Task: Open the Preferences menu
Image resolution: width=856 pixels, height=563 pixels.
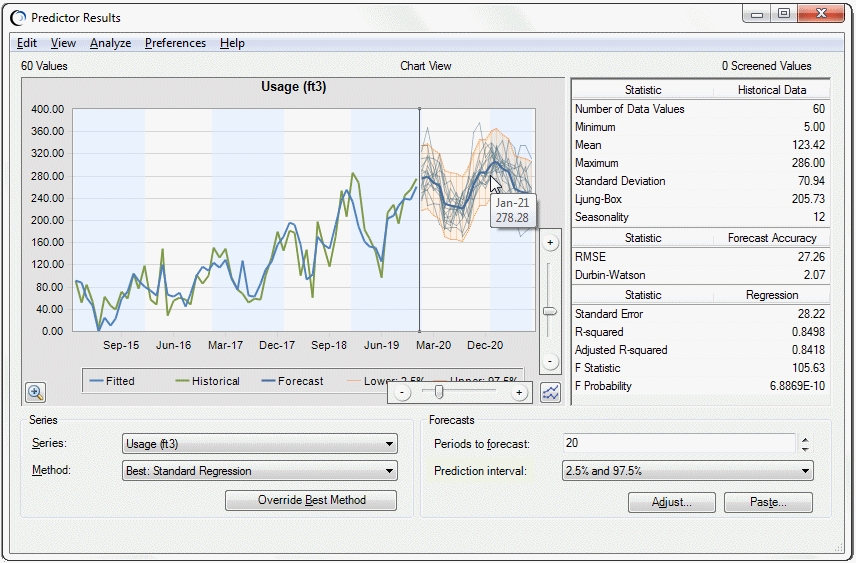Action: pyautogui.click(x=175, y=43)
